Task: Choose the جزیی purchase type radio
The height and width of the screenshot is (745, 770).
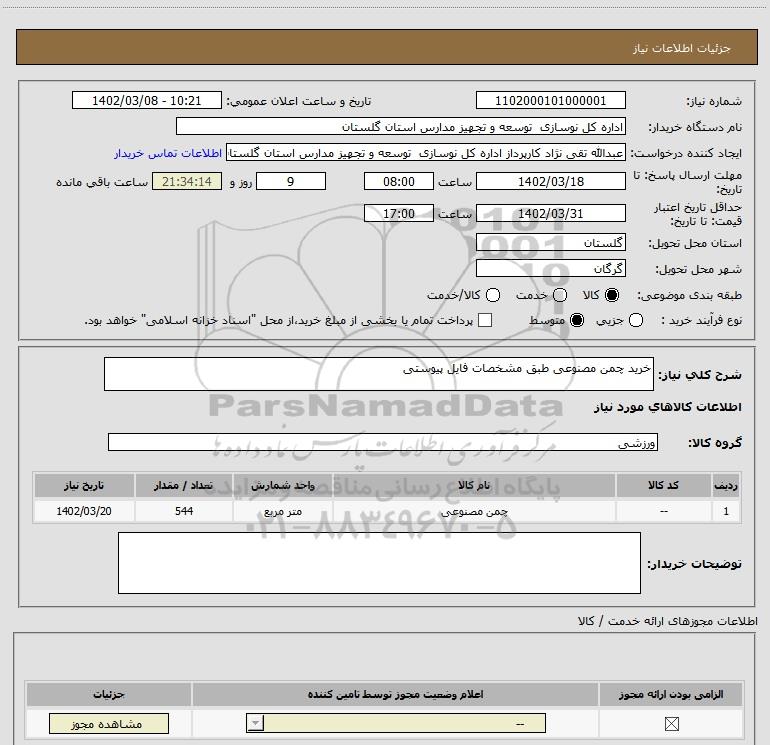Action: (x=635, y=320)
